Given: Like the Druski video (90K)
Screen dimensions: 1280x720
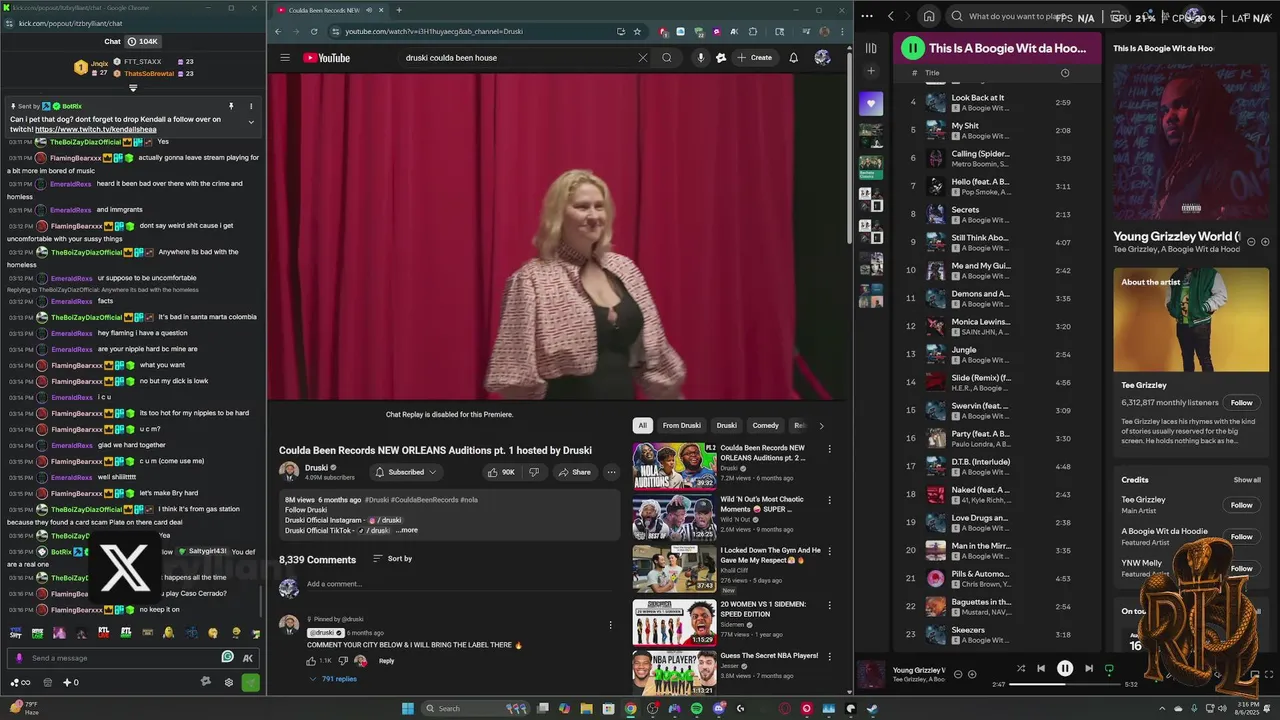Looking at the screenshot, I should [501, 472].
